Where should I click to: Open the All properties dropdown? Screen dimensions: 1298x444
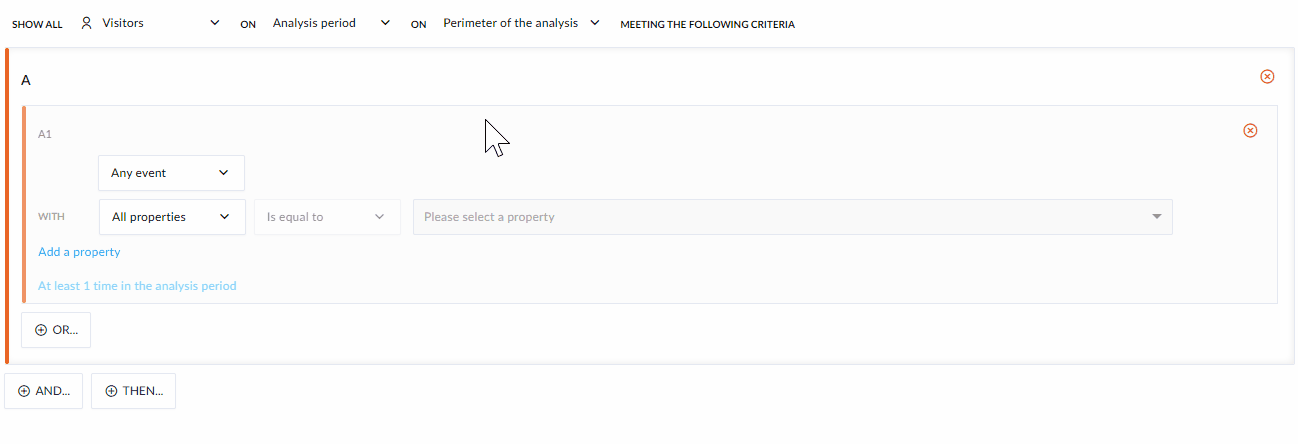172,217
